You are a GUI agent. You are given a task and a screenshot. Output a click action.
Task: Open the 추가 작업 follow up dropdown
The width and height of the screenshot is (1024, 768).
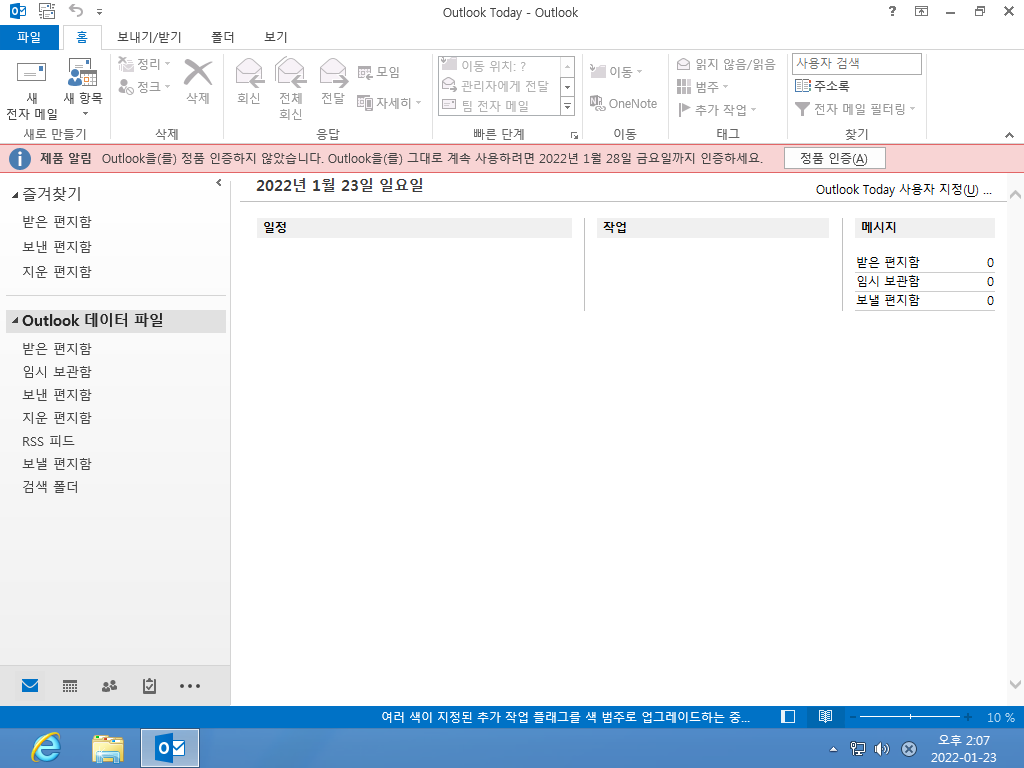717,110
